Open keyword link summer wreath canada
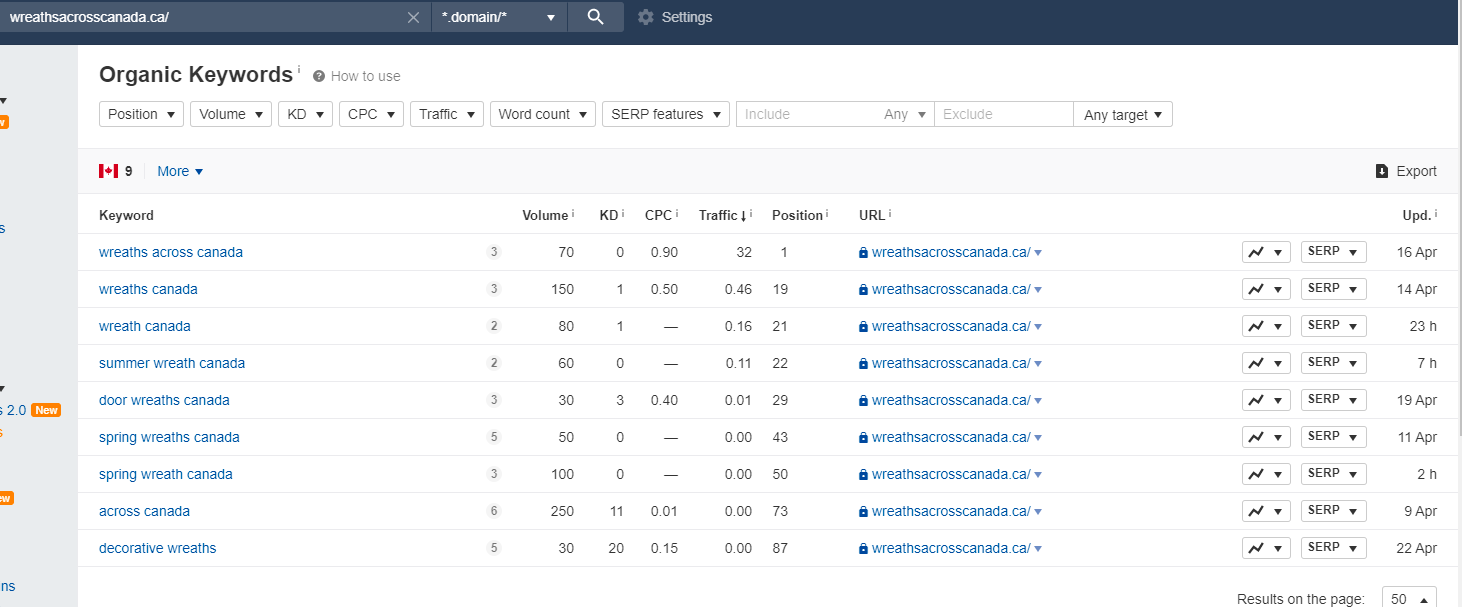Screen dimensions: 1462x607 point(172,363)
